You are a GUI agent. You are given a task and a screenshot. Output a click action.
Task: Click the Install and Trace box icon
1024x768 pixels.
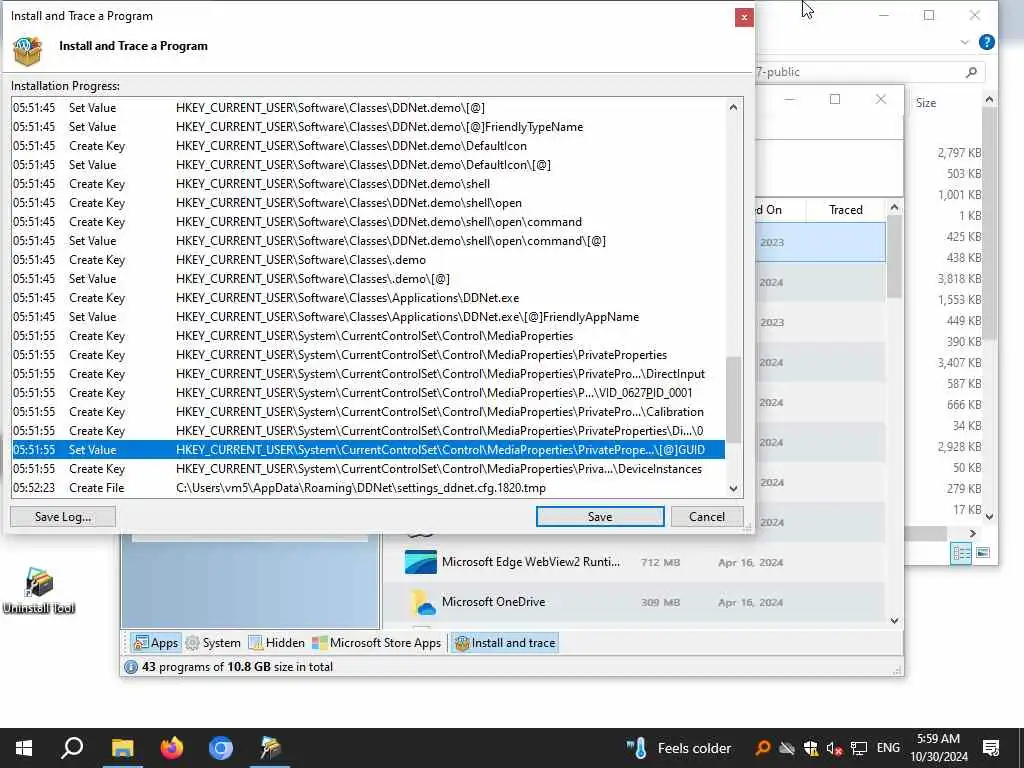(27, 51)
